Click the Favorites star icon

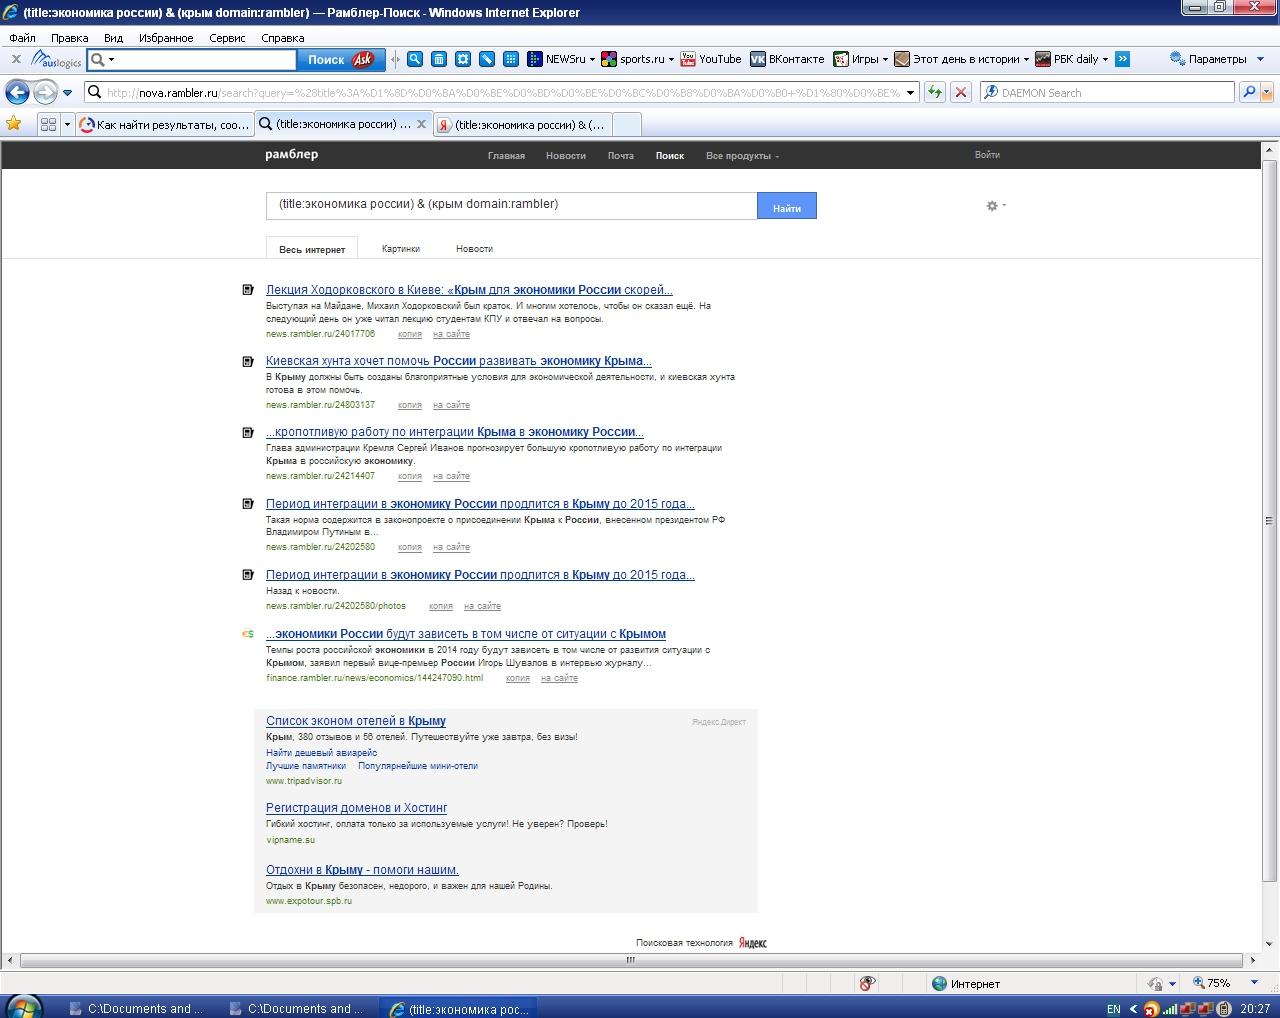(14, 124)
